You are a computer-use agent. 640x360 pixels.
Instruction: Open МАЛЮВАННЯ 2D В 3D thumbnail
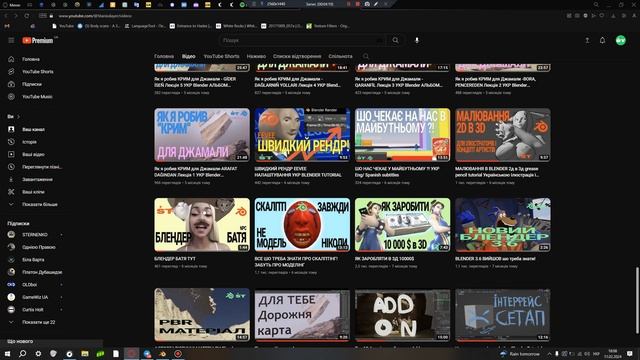tap(503, 135)
